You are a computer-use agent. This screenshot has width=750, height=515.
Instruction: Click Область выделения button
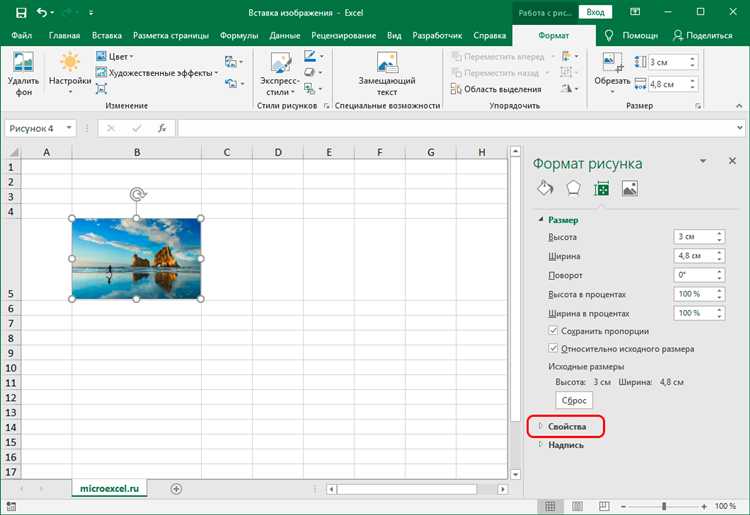pos(496,89)
